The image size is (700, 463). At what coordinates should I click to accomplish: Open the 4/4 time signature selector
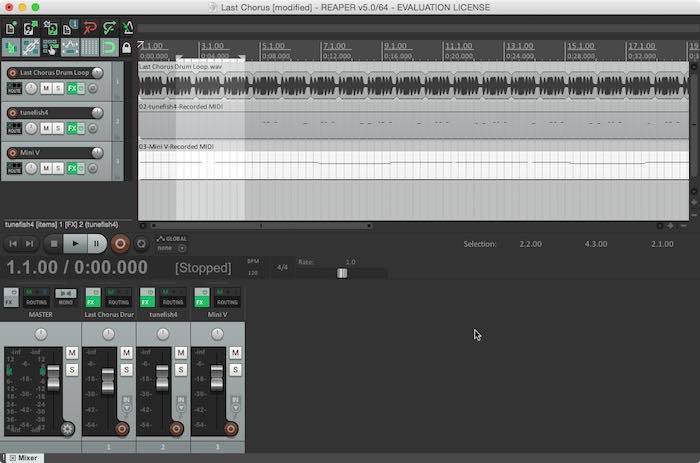tap(282, 267)
